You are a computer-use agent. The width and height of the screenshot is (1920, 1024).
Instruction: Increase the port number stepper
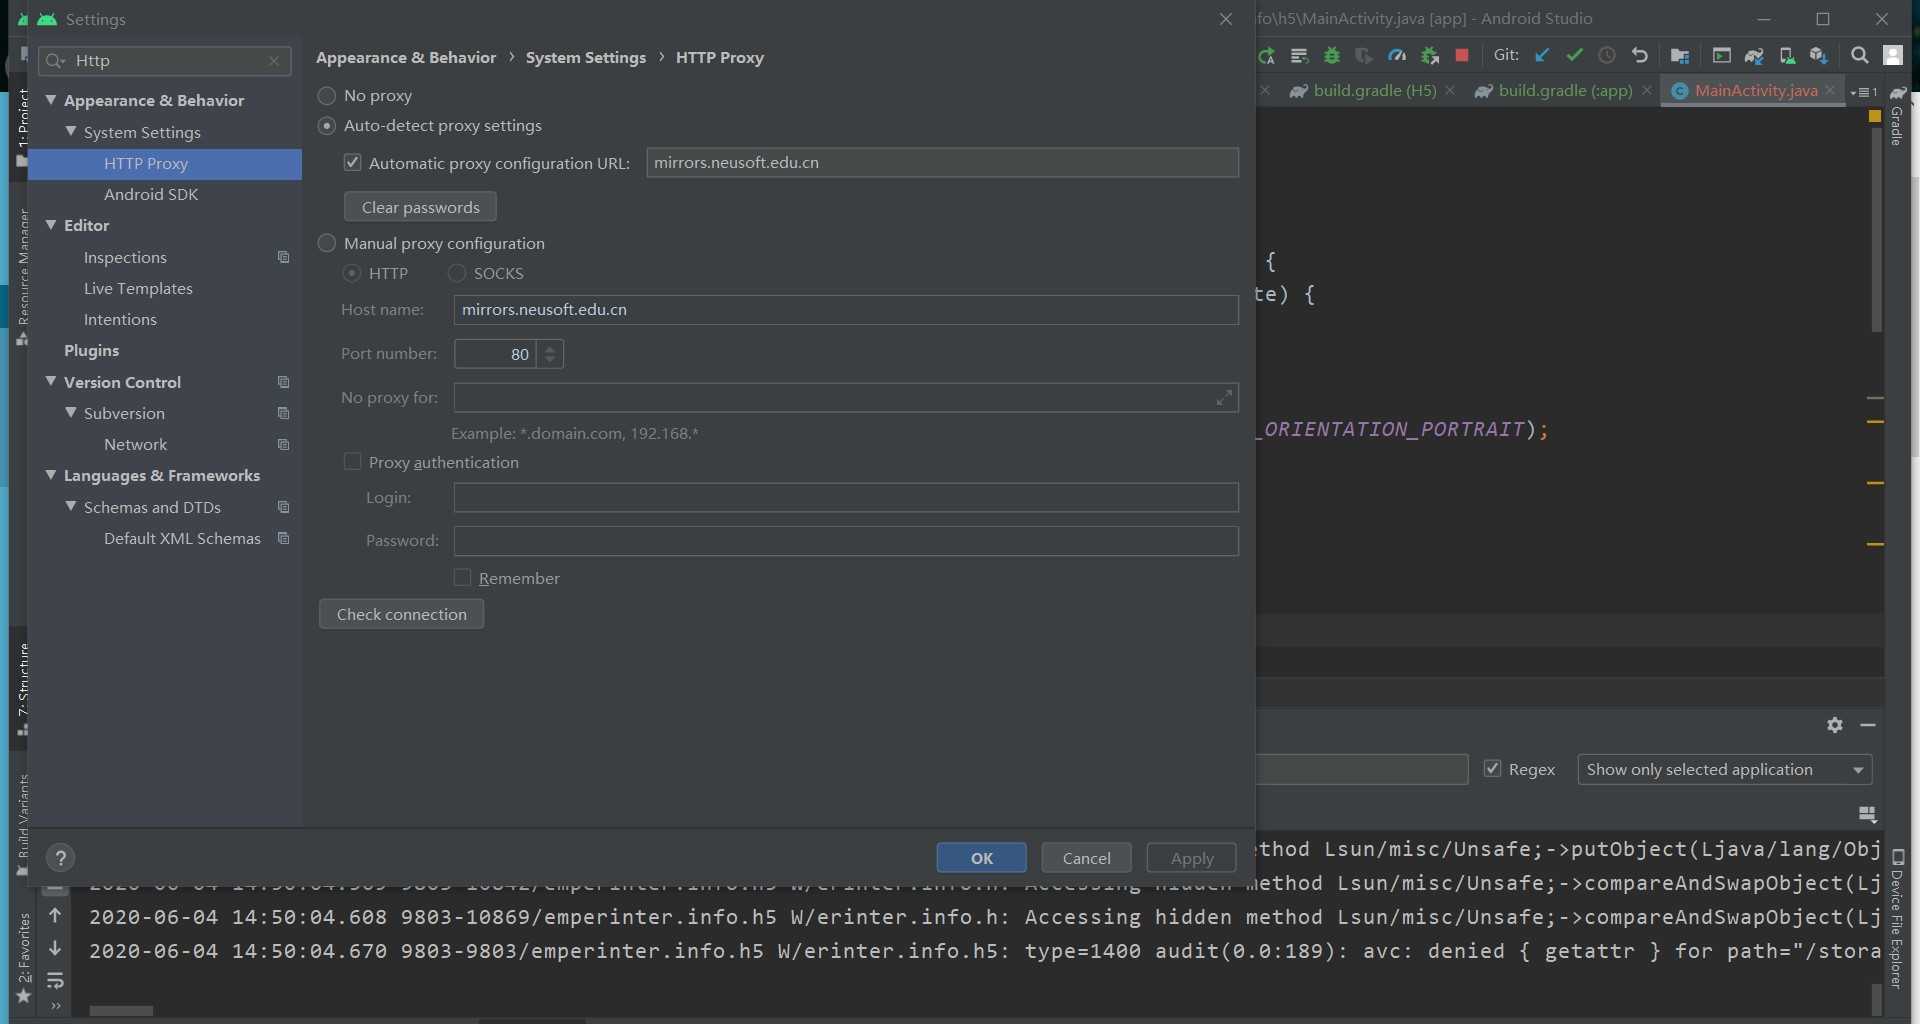pyautogui.click(x=550, y=347)
